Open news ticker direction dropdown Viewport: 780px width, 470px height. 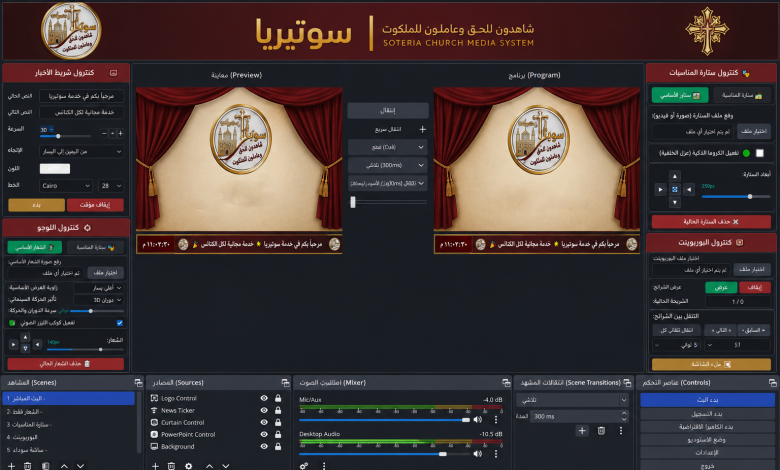click(x=82, y=151)
